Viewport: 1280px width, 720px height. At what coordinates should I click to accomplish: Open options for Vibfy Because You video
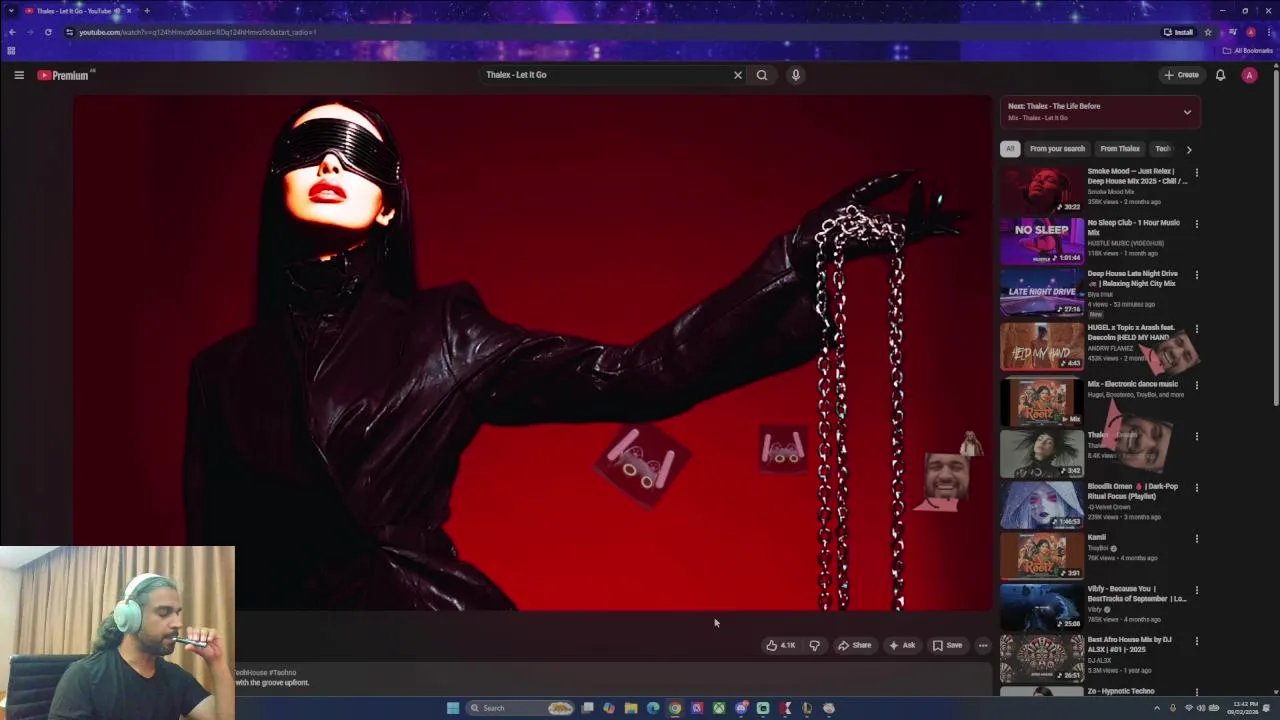(1196, 591)
